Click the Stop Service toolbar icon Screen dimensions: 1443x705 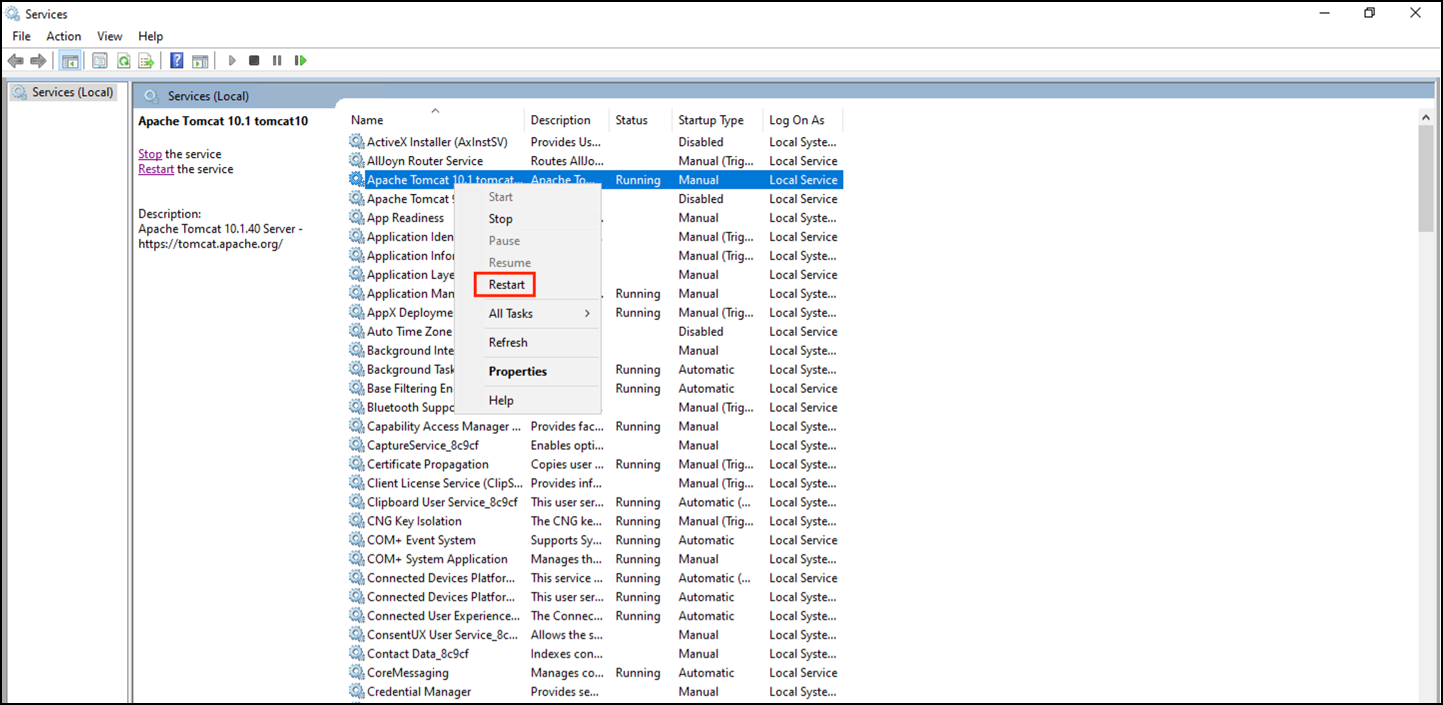click(x=254, y=61)
